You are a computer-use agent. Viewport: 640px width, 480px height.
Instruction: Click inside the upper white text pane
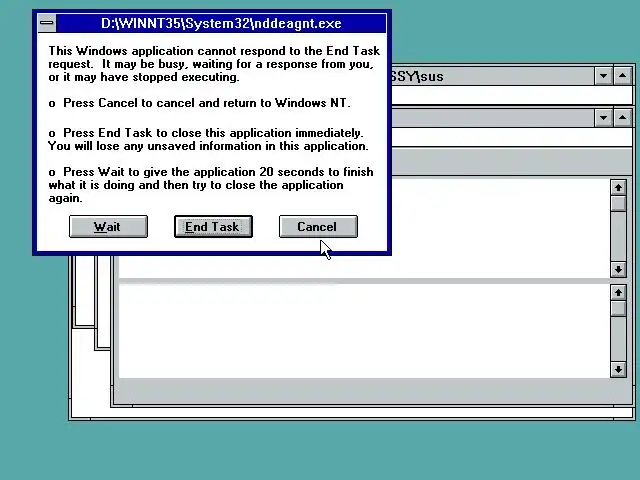(x=500, y=229)
